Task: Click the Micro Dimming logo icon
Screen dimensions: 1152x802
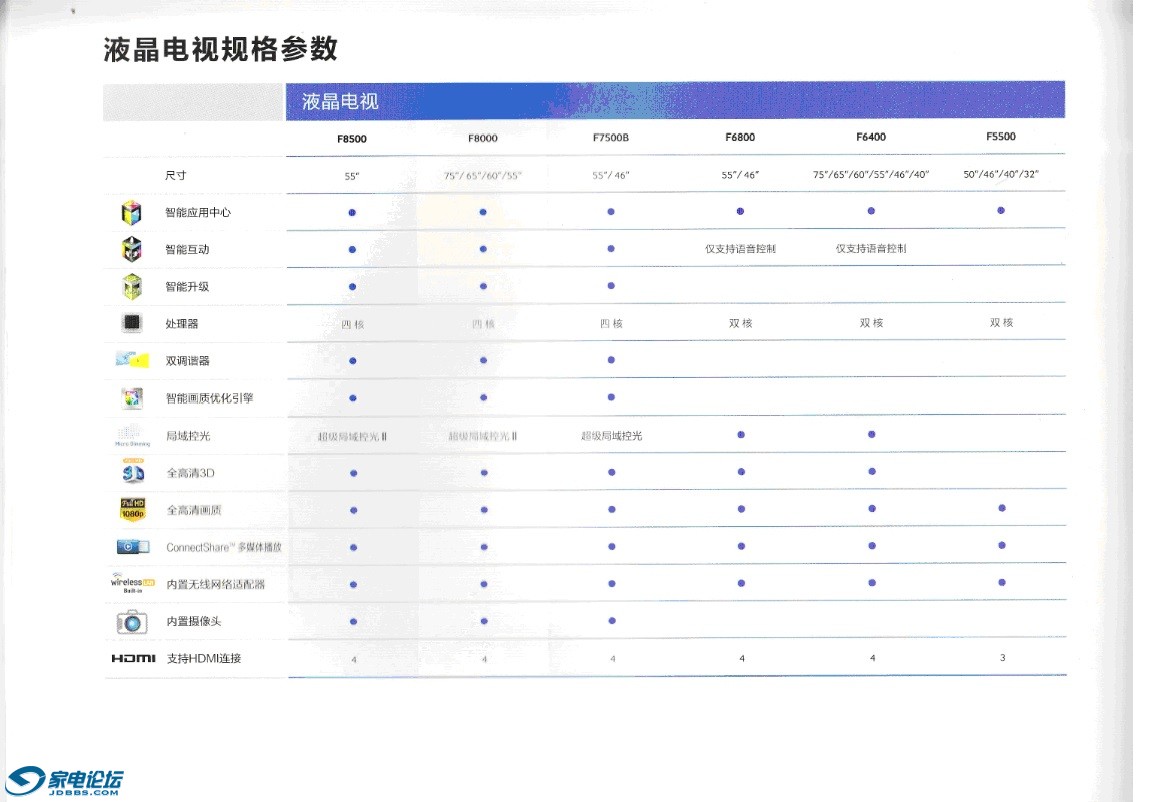Action: click(132, 436)
